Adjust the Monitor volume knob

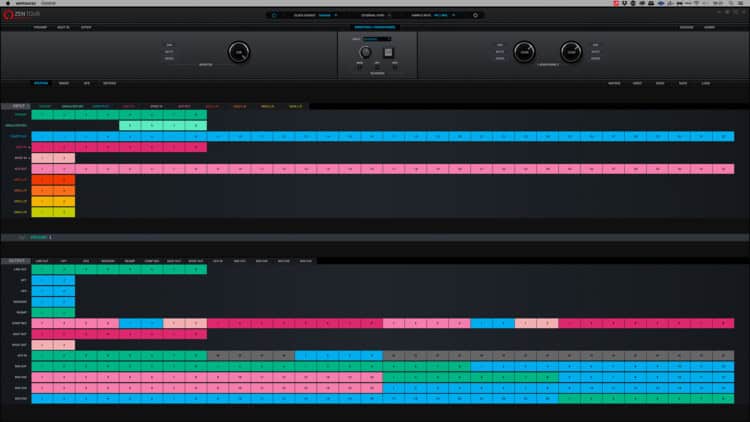tap(239, 52)
